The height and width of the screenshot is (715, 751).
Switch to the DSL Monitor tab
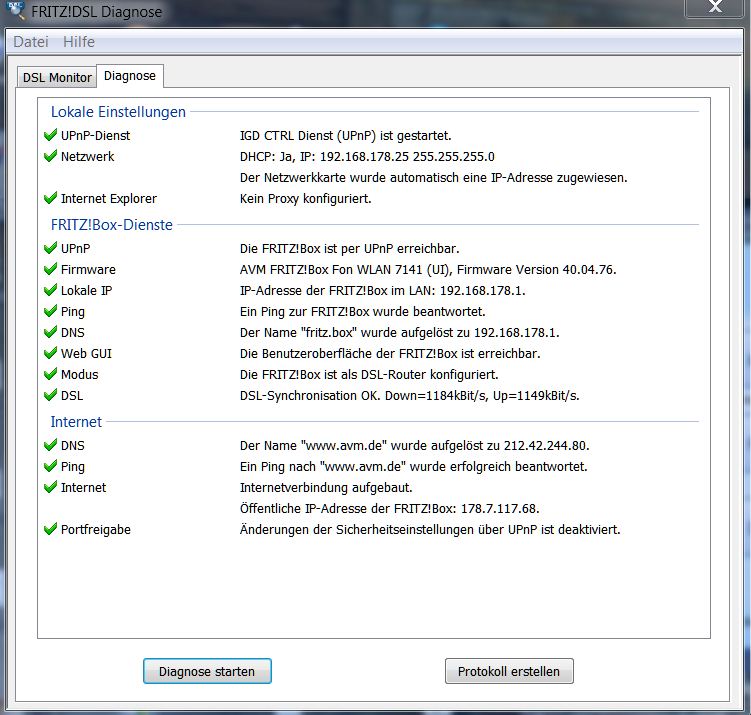(x=57, y=77)
